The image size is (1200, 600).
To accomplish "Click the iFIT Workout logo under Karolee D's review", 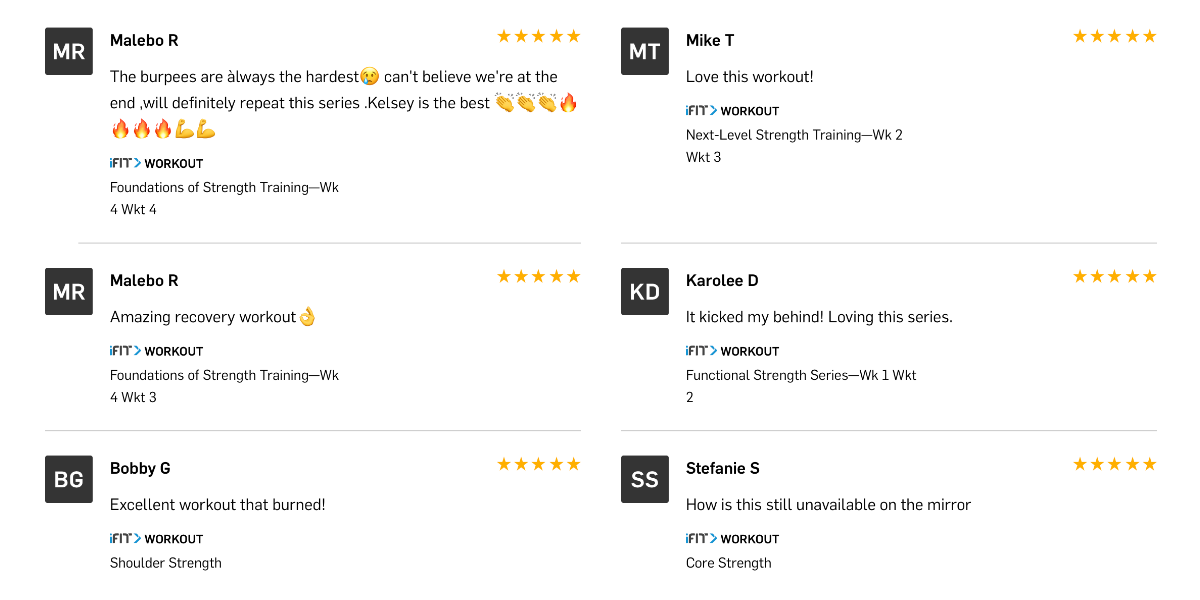I will click(x=732, y=351).
